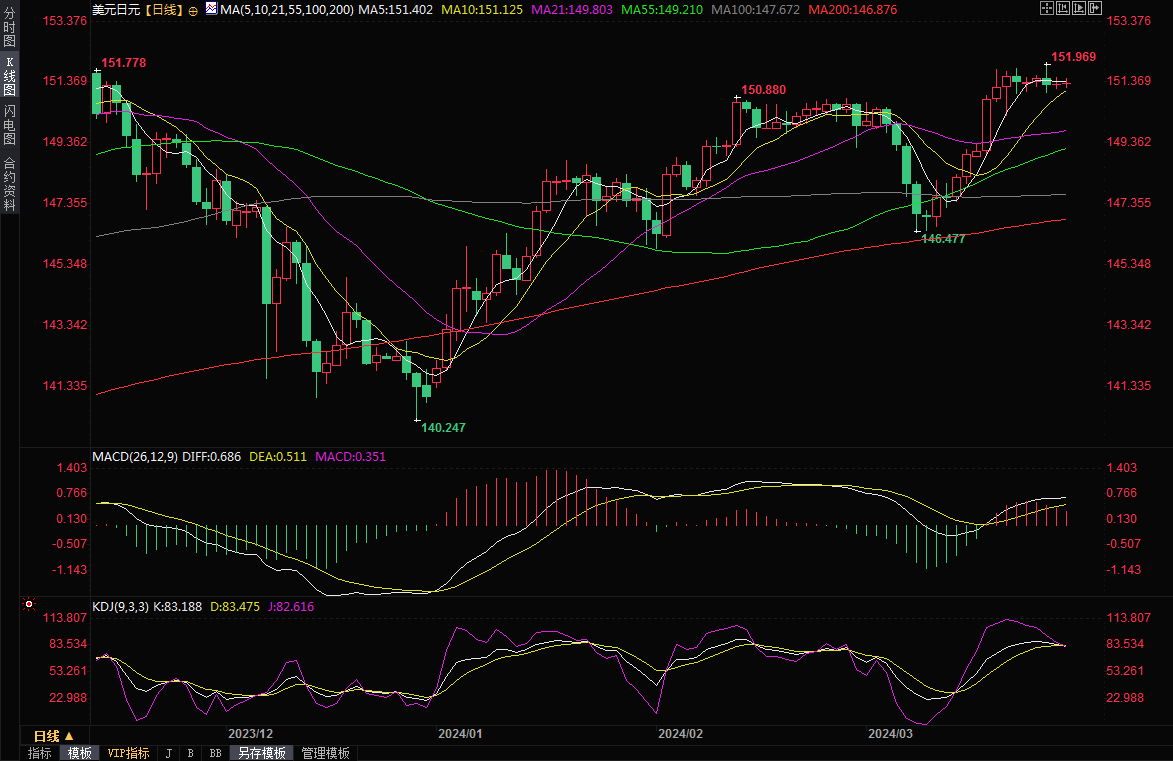The image size is (1173, 761).
Task: Click the gray MA100:147.672 value
Action: (x=756, y=10)
